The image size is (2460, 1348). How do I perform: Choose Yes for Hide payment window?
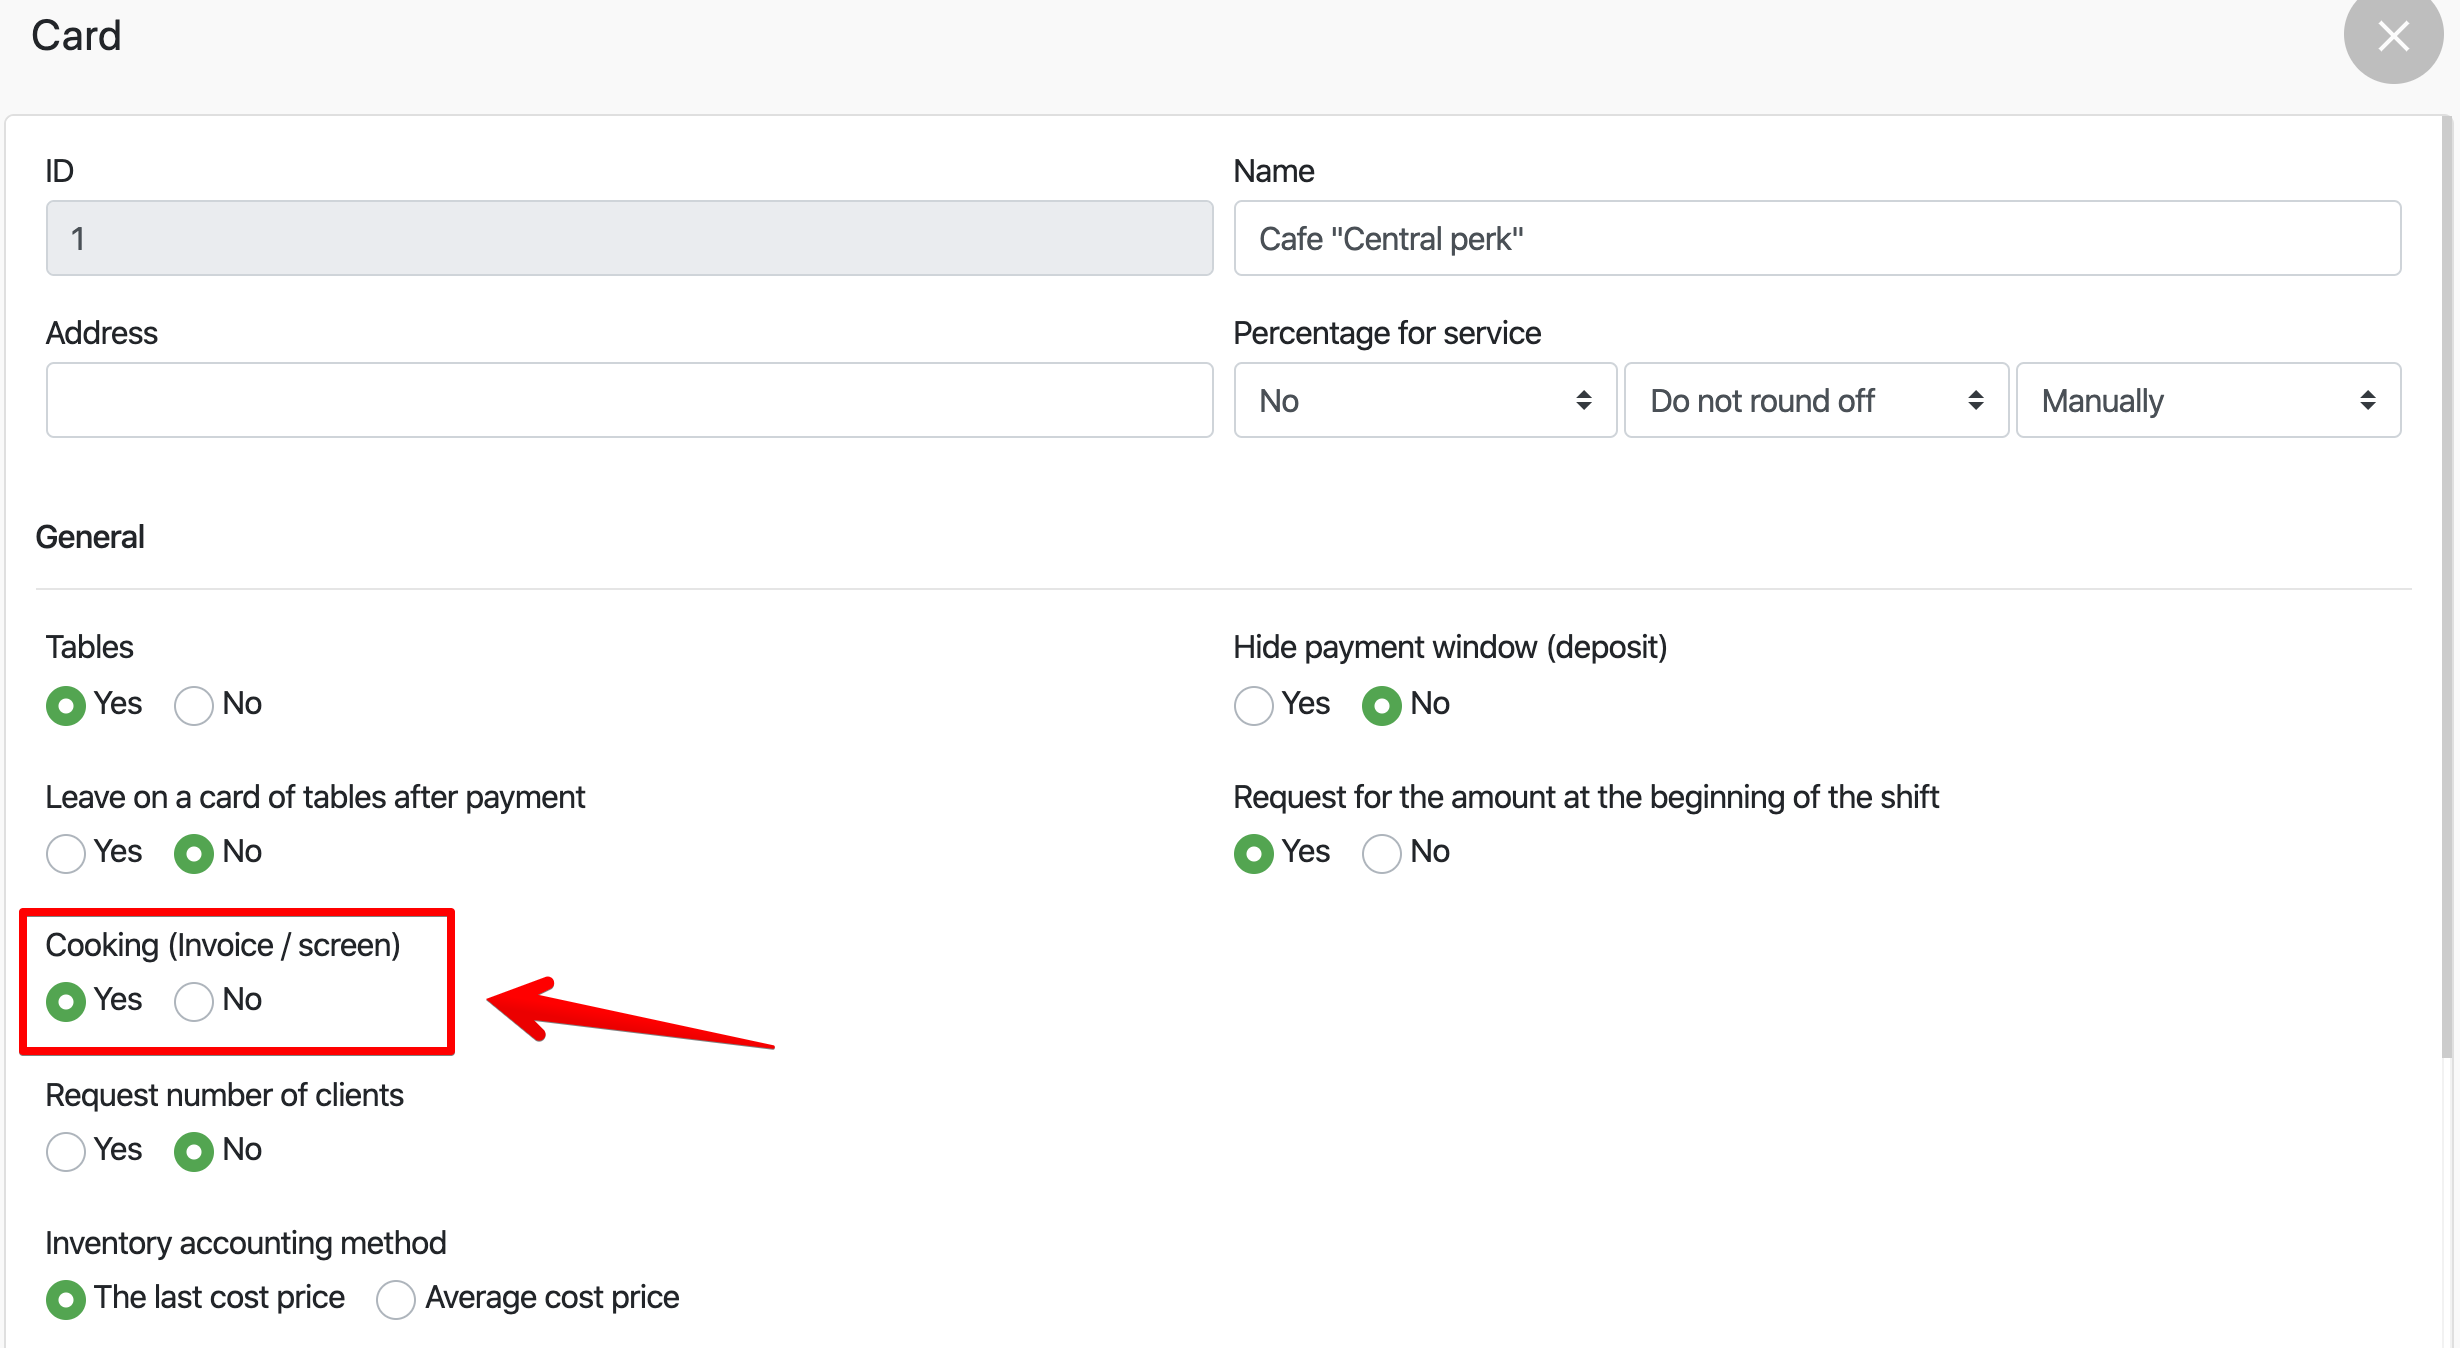tap(1253, 705)
